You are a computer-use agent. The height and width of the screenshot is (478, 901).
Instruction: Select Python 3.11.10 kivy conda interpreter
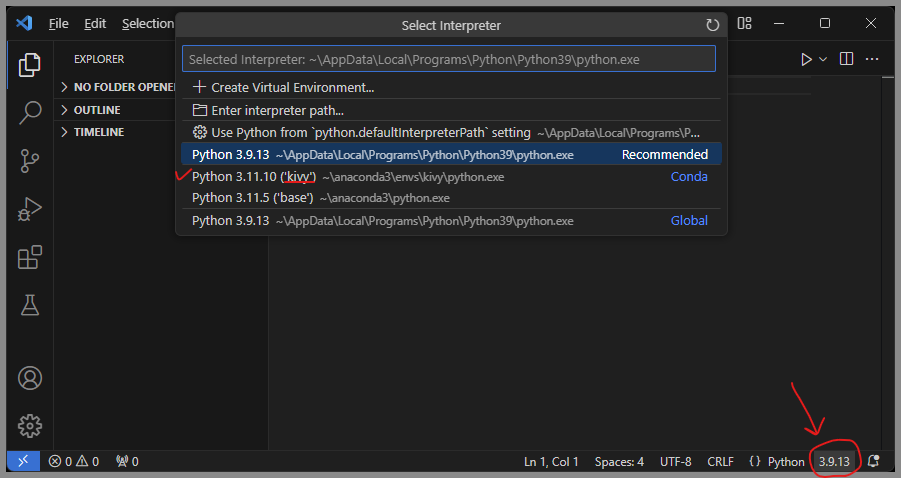coord(451,176)
